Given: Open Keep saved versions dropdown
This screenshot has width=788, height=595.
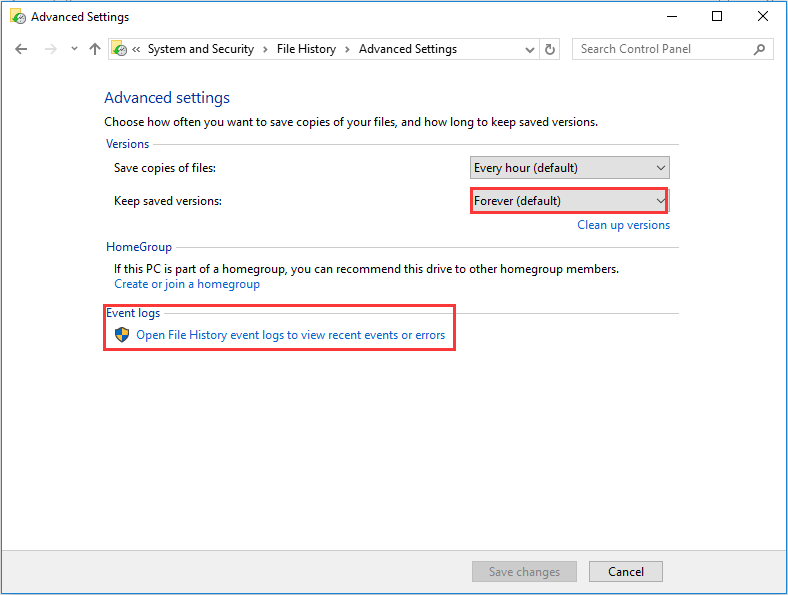Looking at the screenshot, I should (x=569, y=201).
